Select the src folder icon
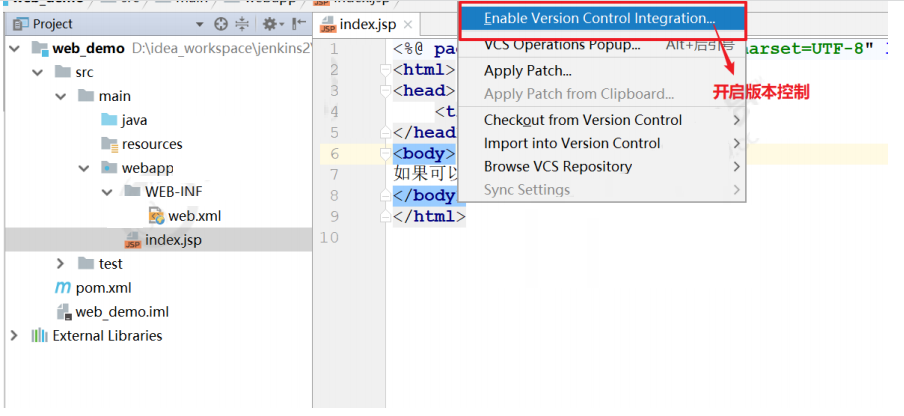Screen dimensions: 904x416 62,72
